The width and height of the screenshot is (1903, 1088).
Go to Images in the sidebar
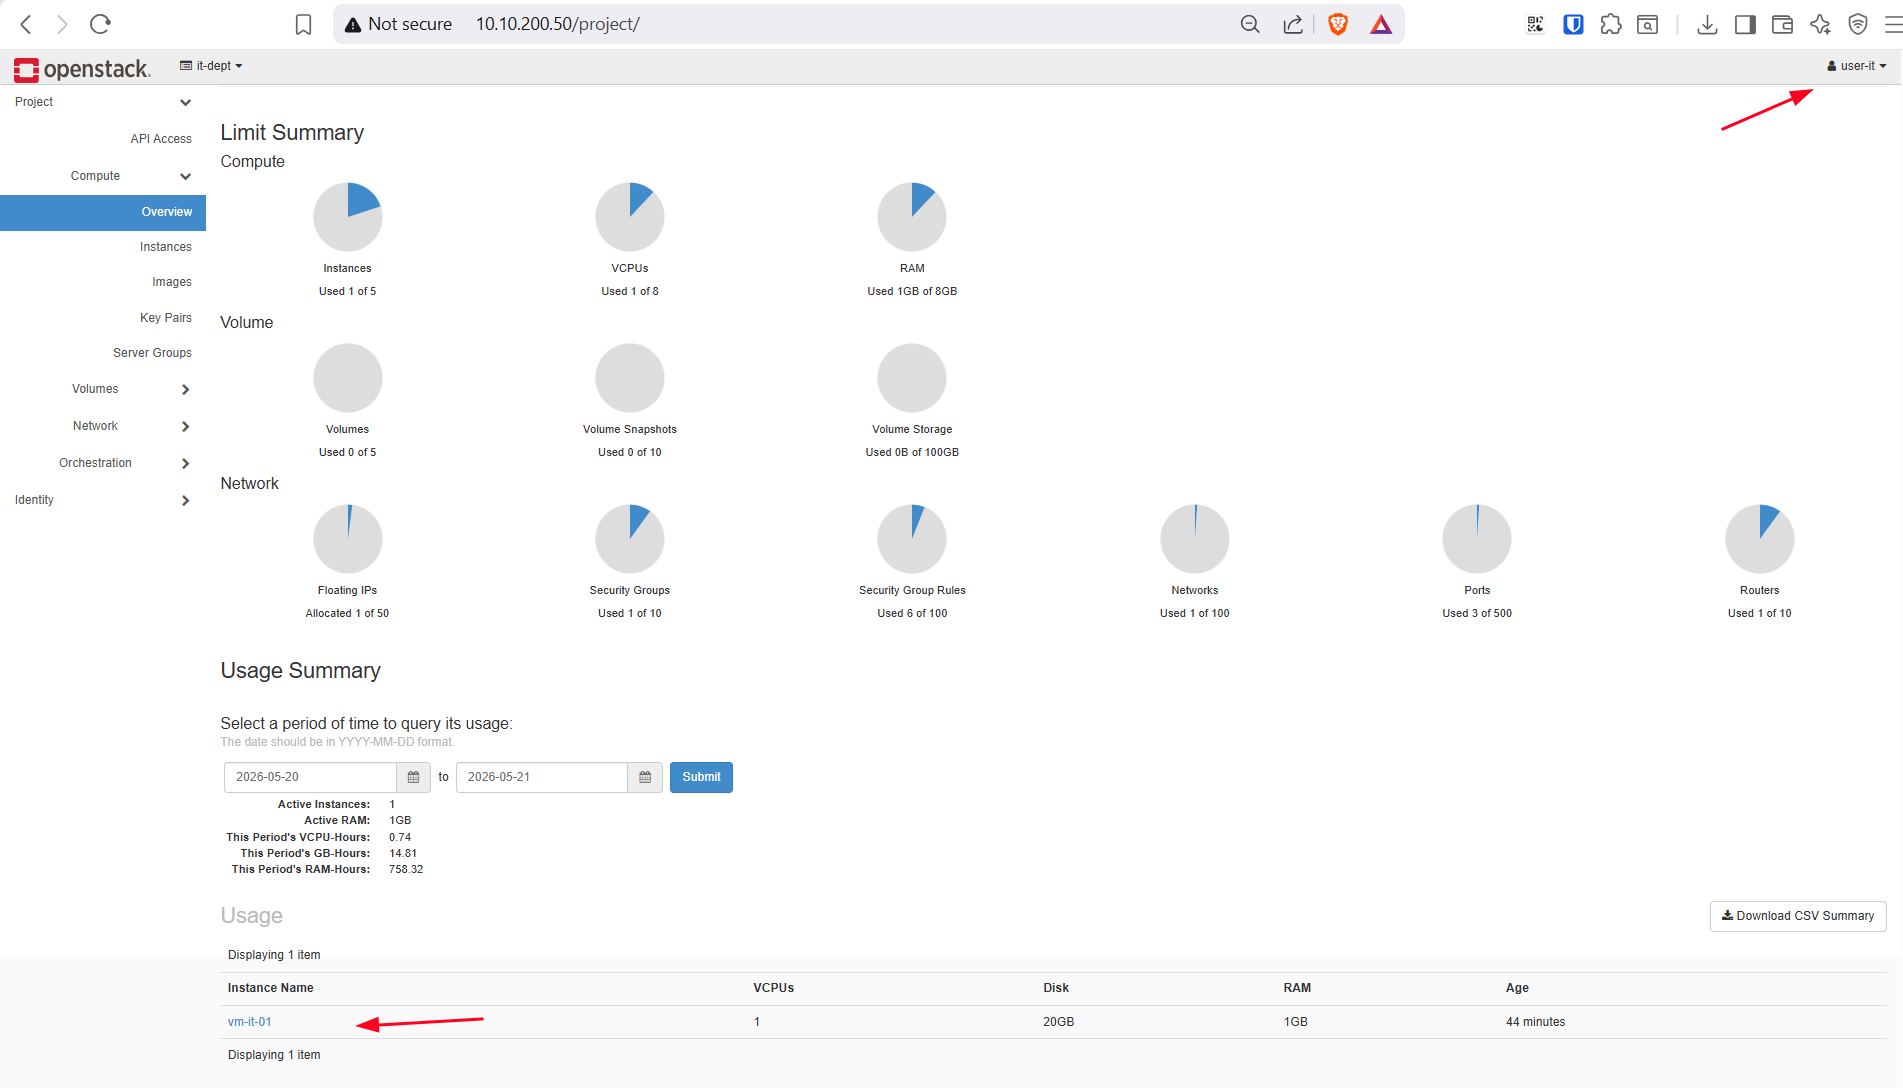pos(171,282)
